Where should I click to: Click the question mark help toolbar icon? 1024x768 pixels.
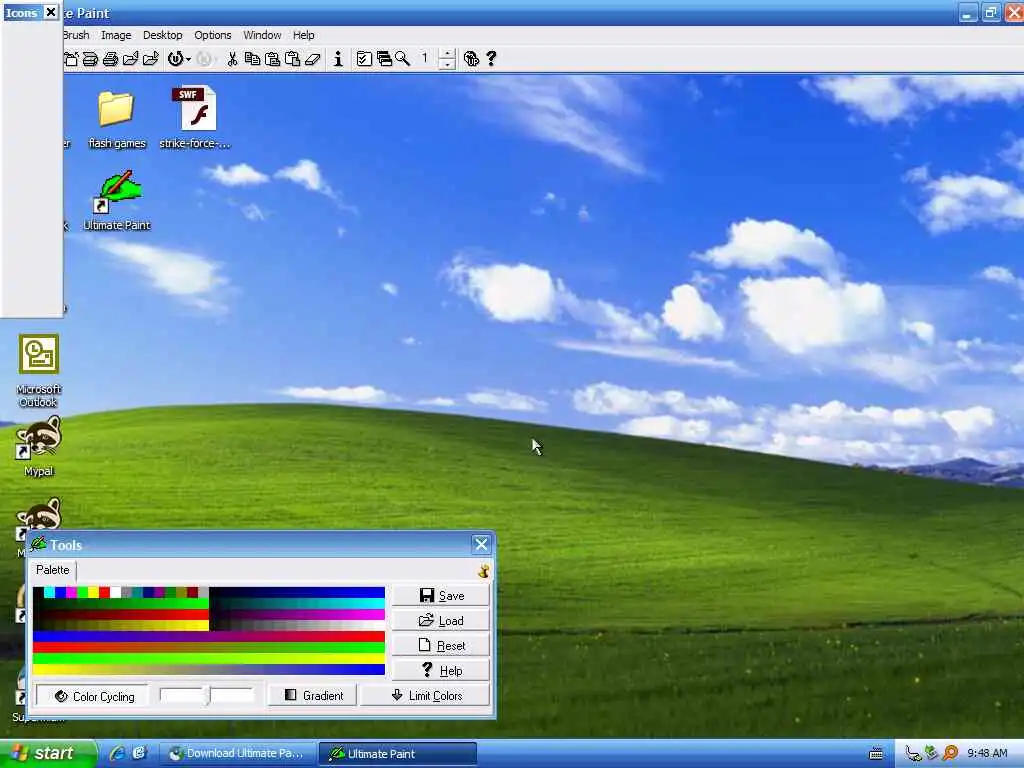[x=491, y=59]
